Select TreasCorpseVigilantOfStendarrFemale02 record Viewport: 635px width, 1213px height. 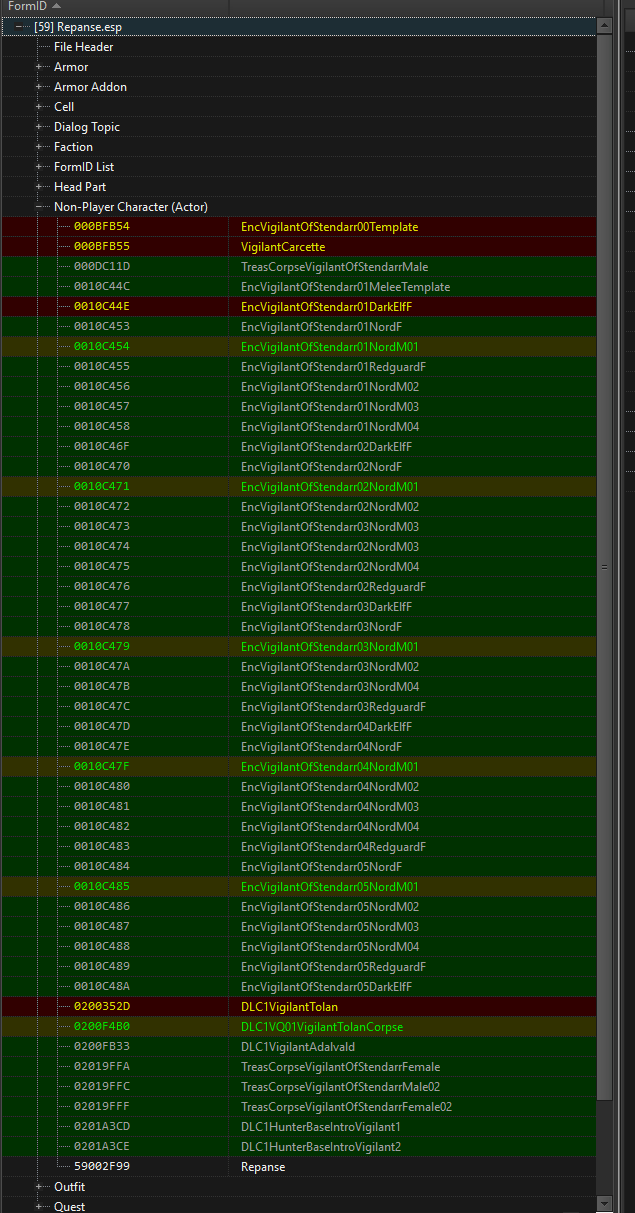pos(299,1107)
